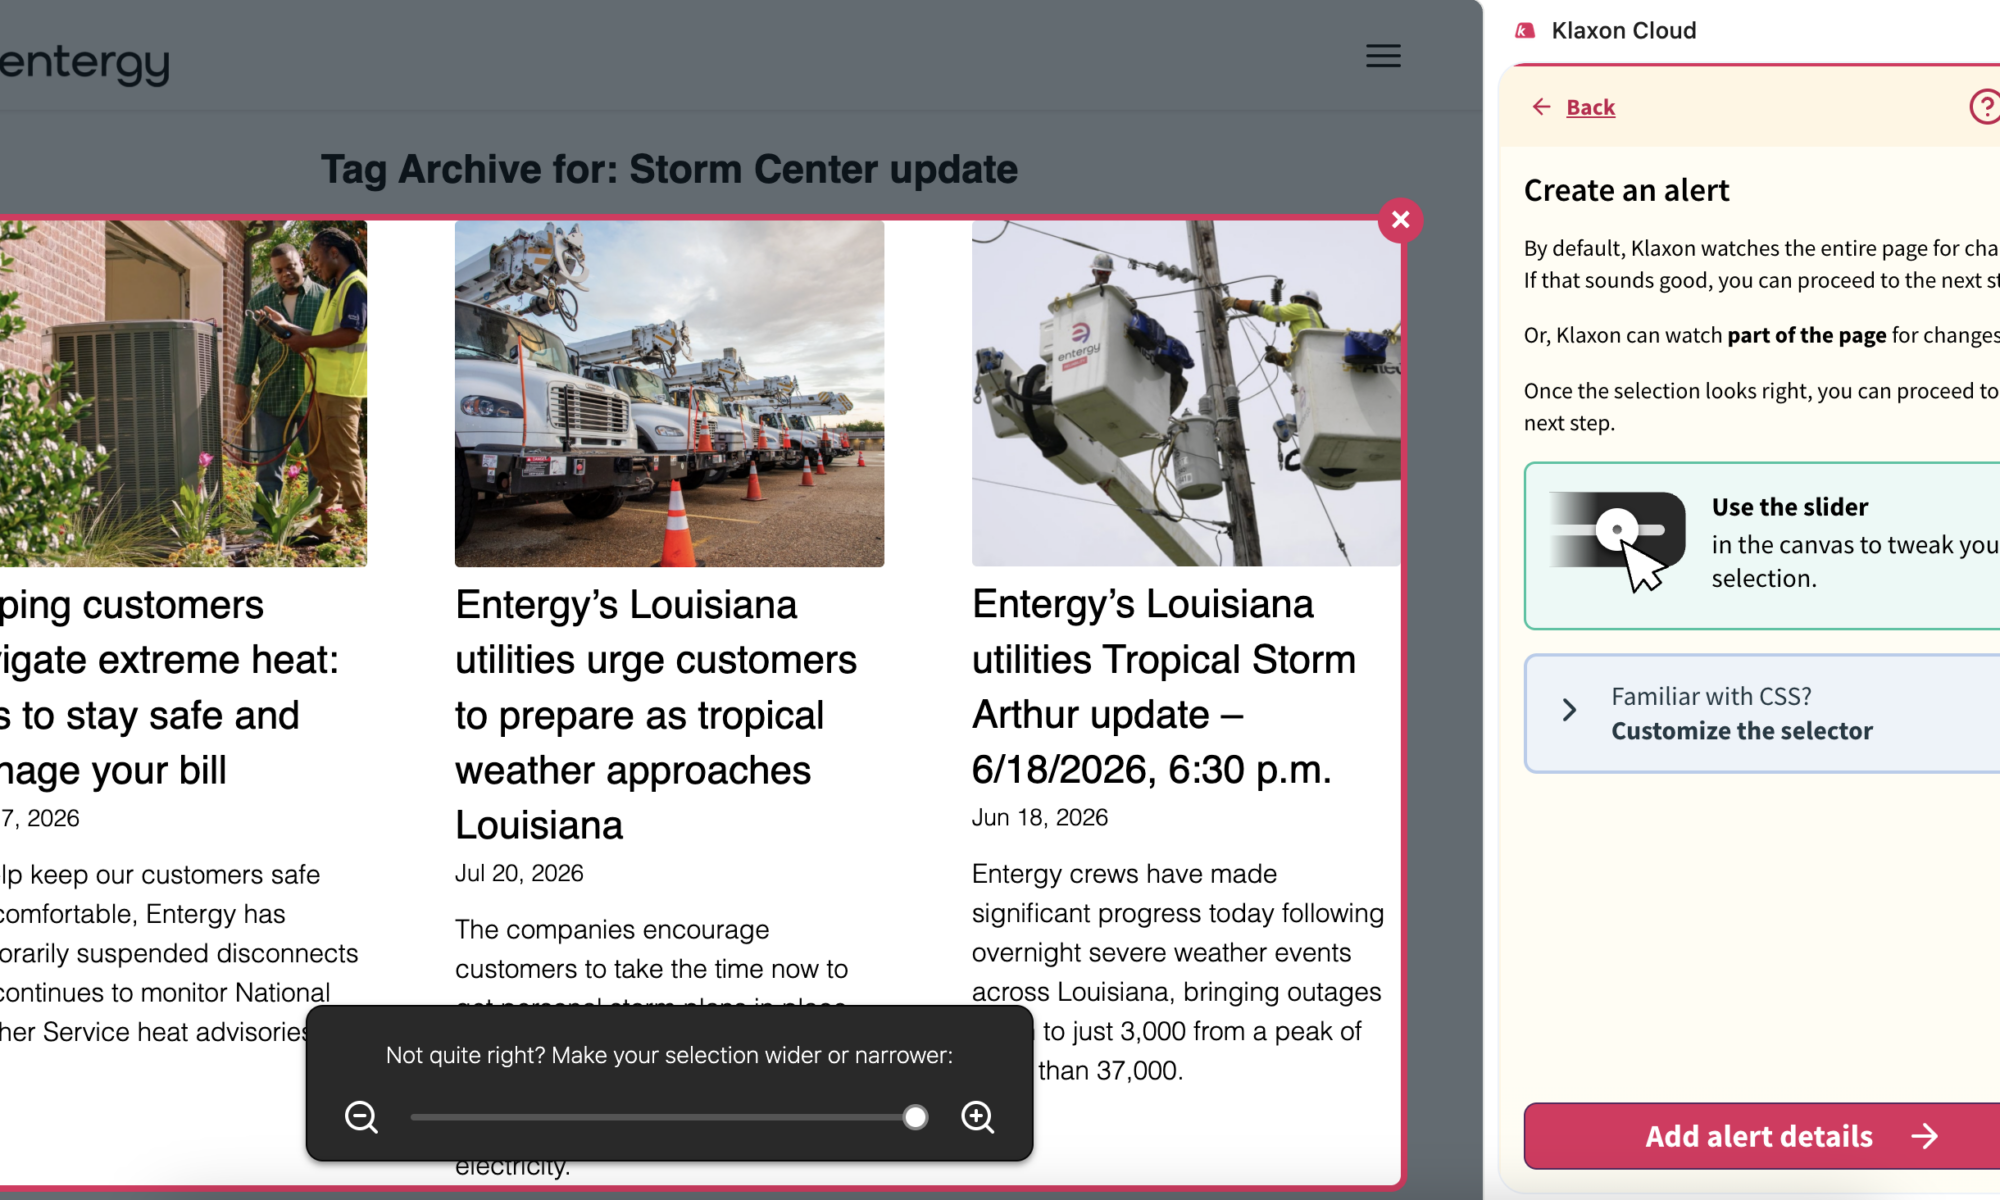
Task: Close the red selection overlay
Action: coord(1400,220)
